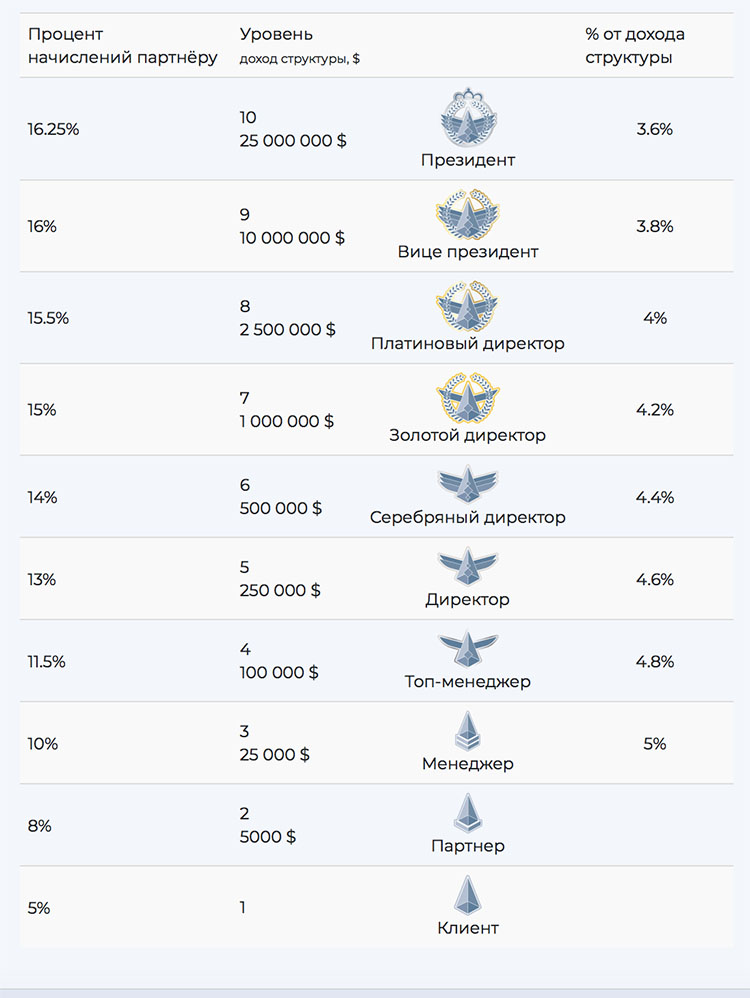Select the 16.25% accrual value
Screen dimensions: 750x998
[53, 129]
